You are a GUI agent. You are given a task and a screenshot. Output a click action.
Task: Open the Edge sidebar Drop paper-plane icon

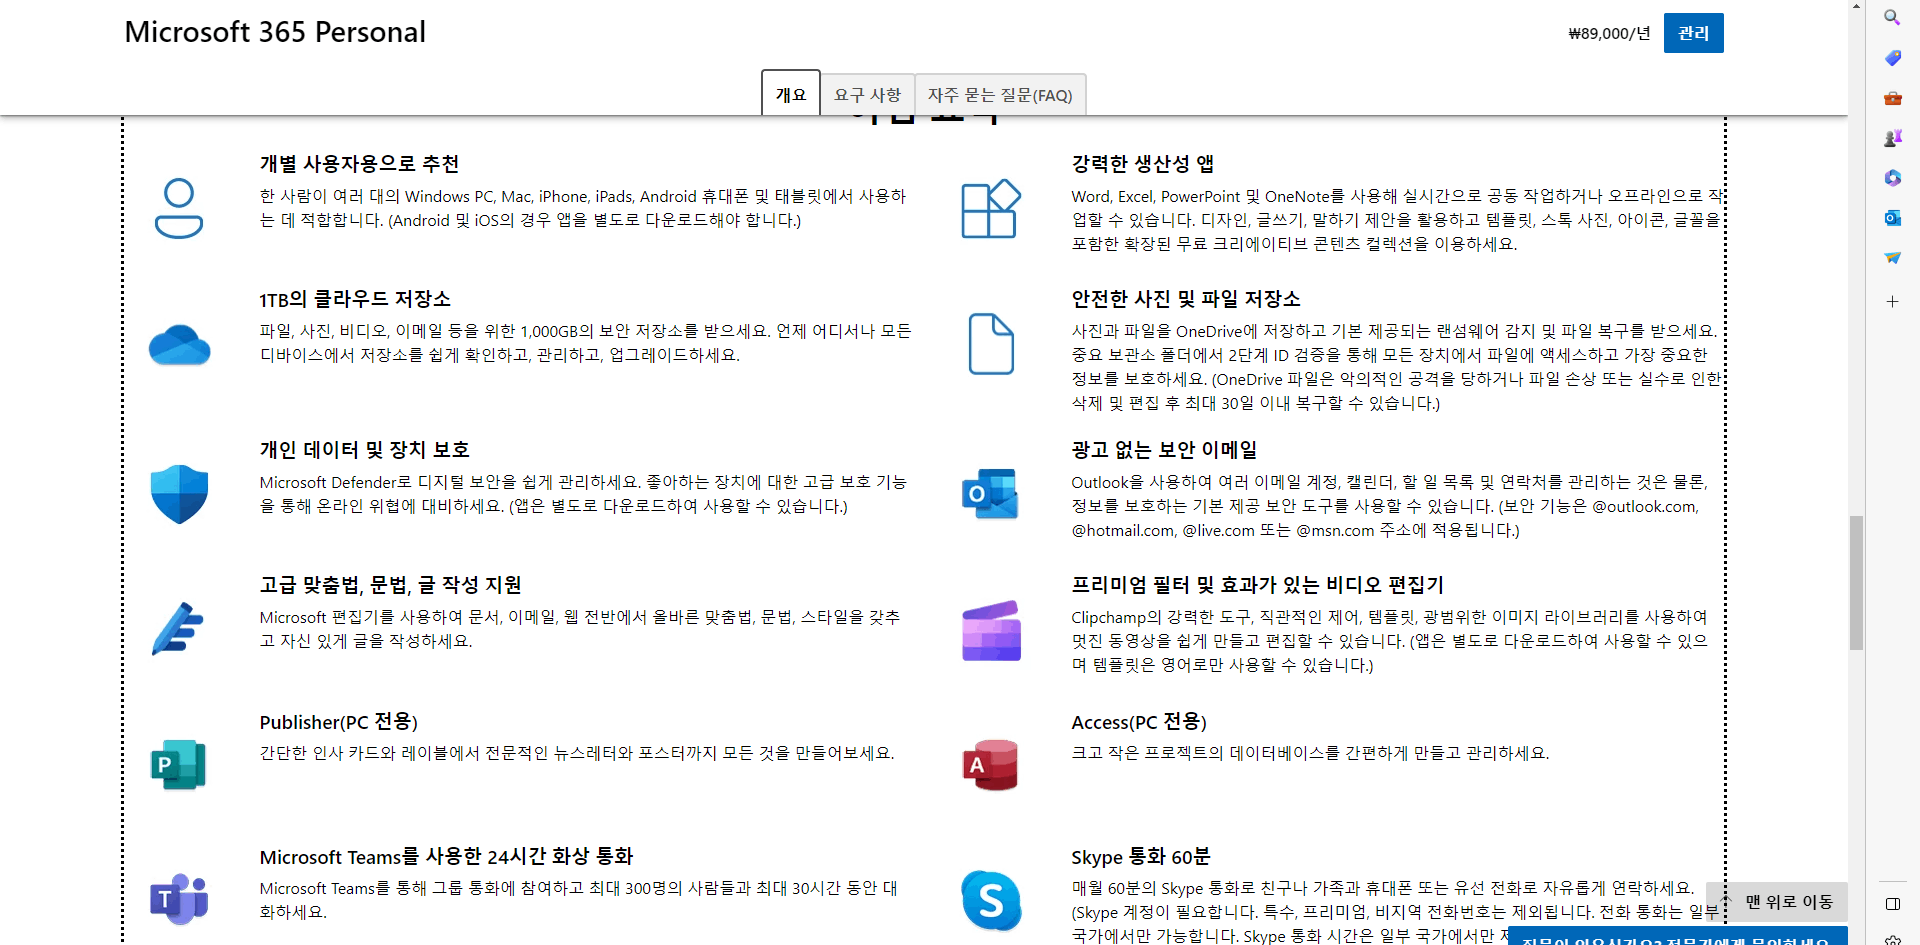pyautogui.click(x=1892, y=258)
